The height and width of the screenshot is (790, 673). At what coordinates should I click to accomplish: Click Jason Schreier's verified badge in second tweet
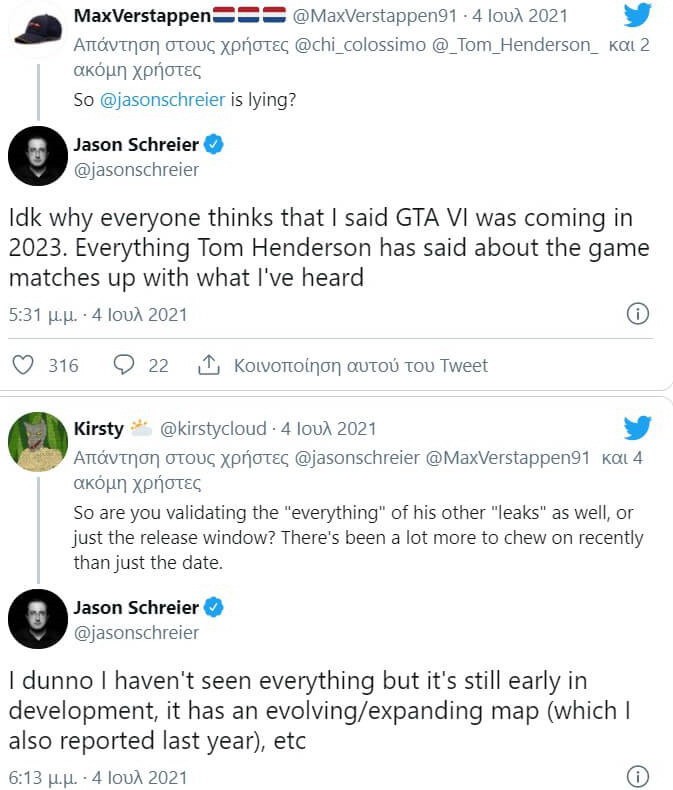[x=214, y=607]
